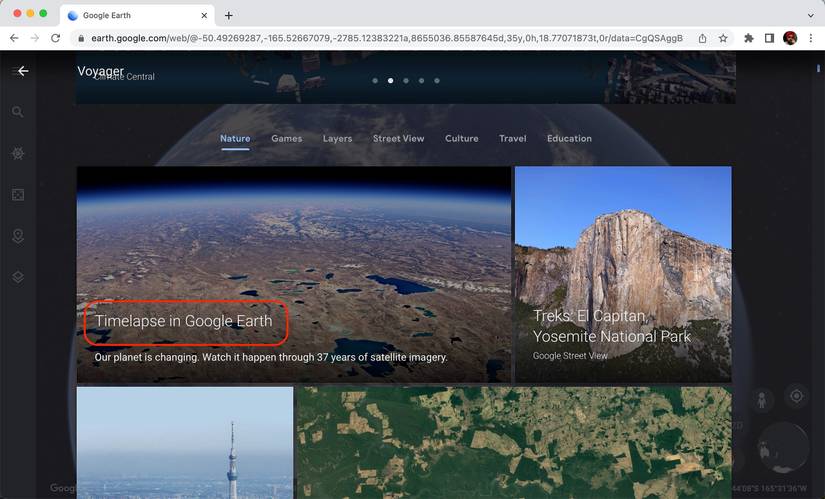Close the Google Earth tab

pos(204,15)
